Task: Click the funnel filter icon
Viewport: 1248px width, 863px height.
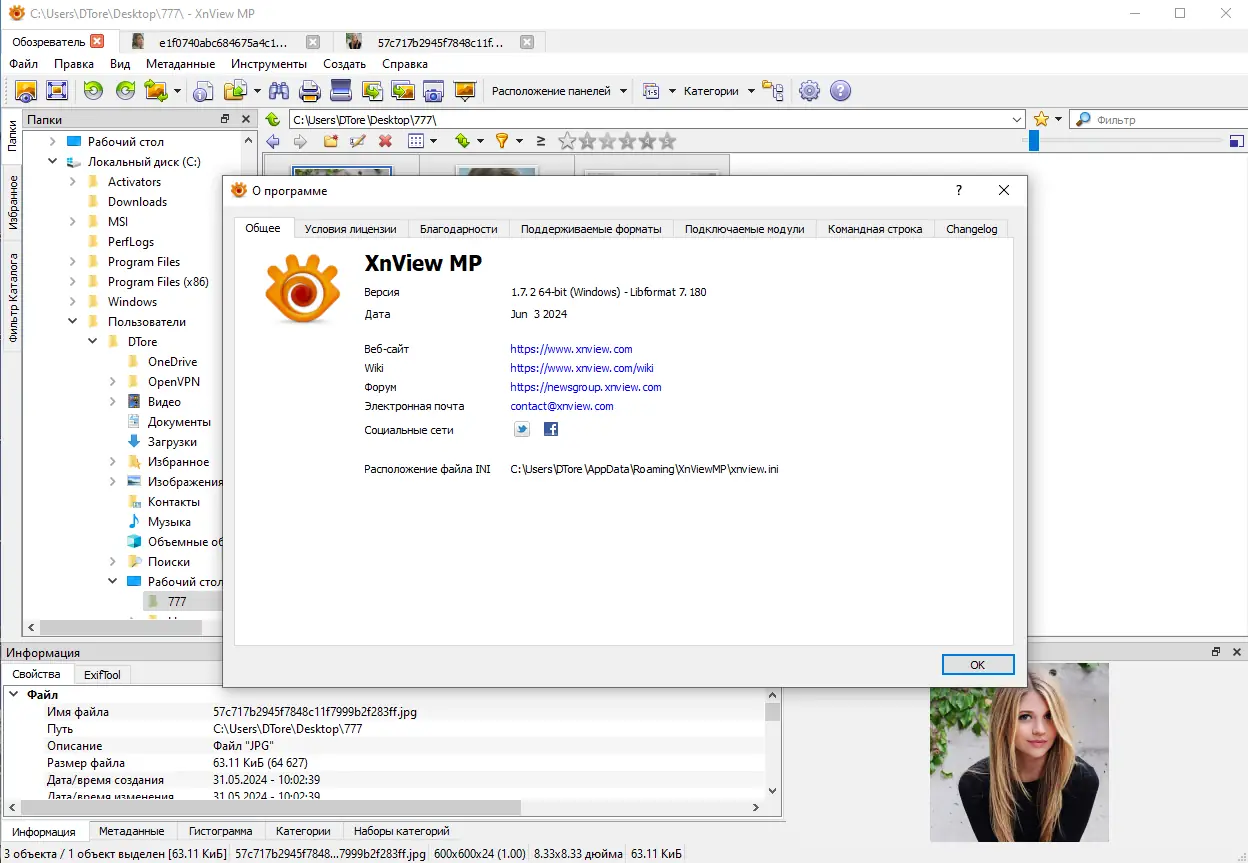Action: (x=503, y=141)
